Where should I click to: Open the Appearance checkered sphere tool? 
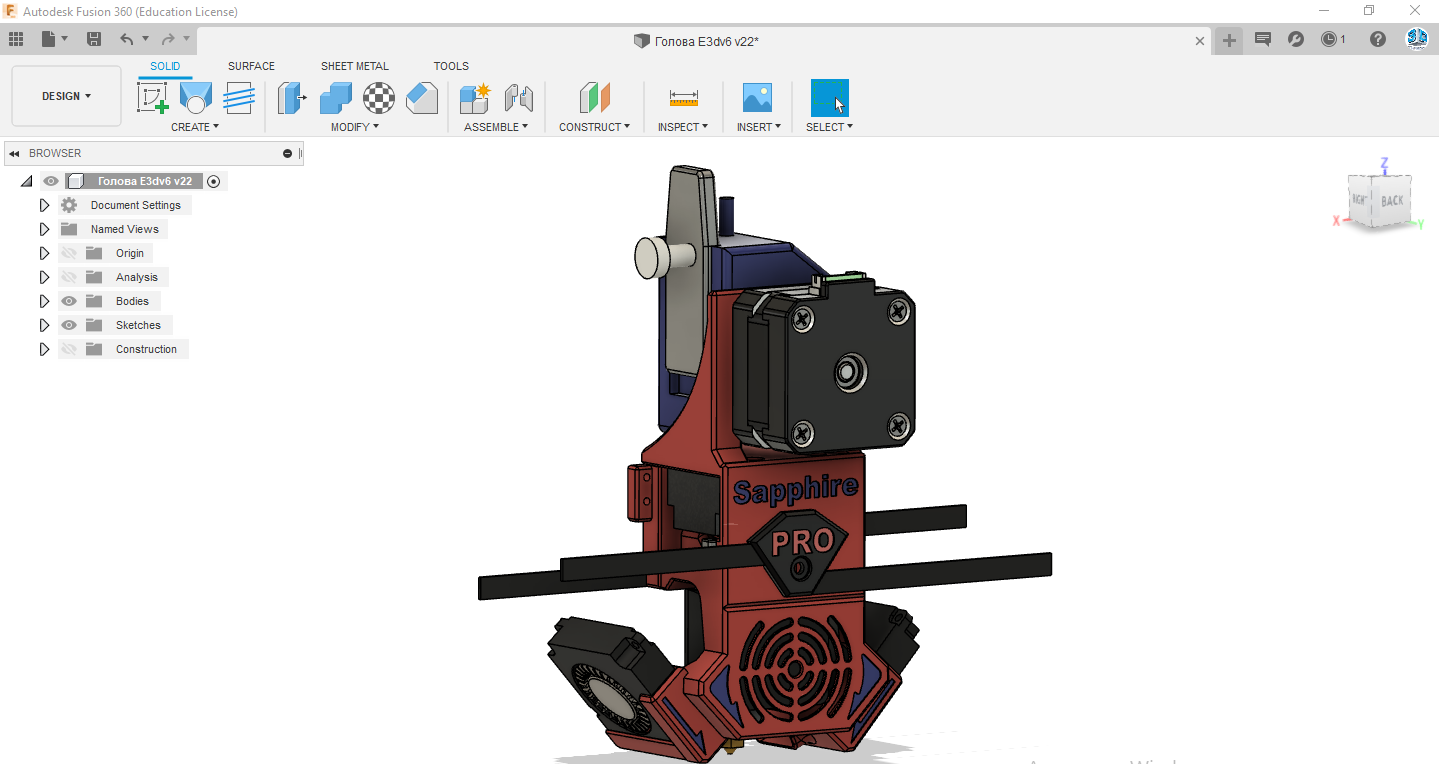click(378, 97)
